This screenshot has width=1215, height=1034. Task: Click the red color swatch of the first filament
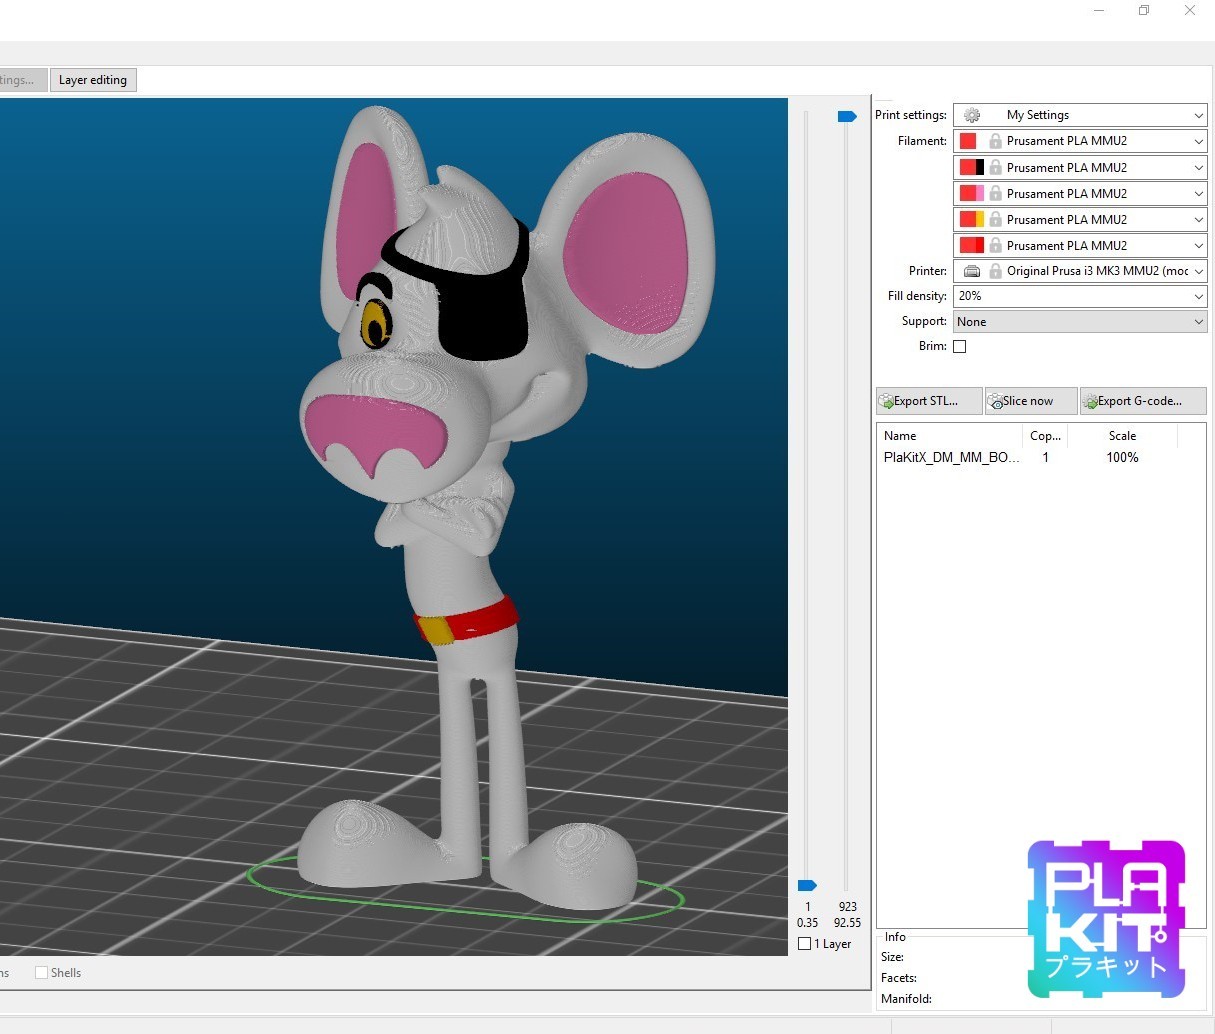[x=968, y=140]
